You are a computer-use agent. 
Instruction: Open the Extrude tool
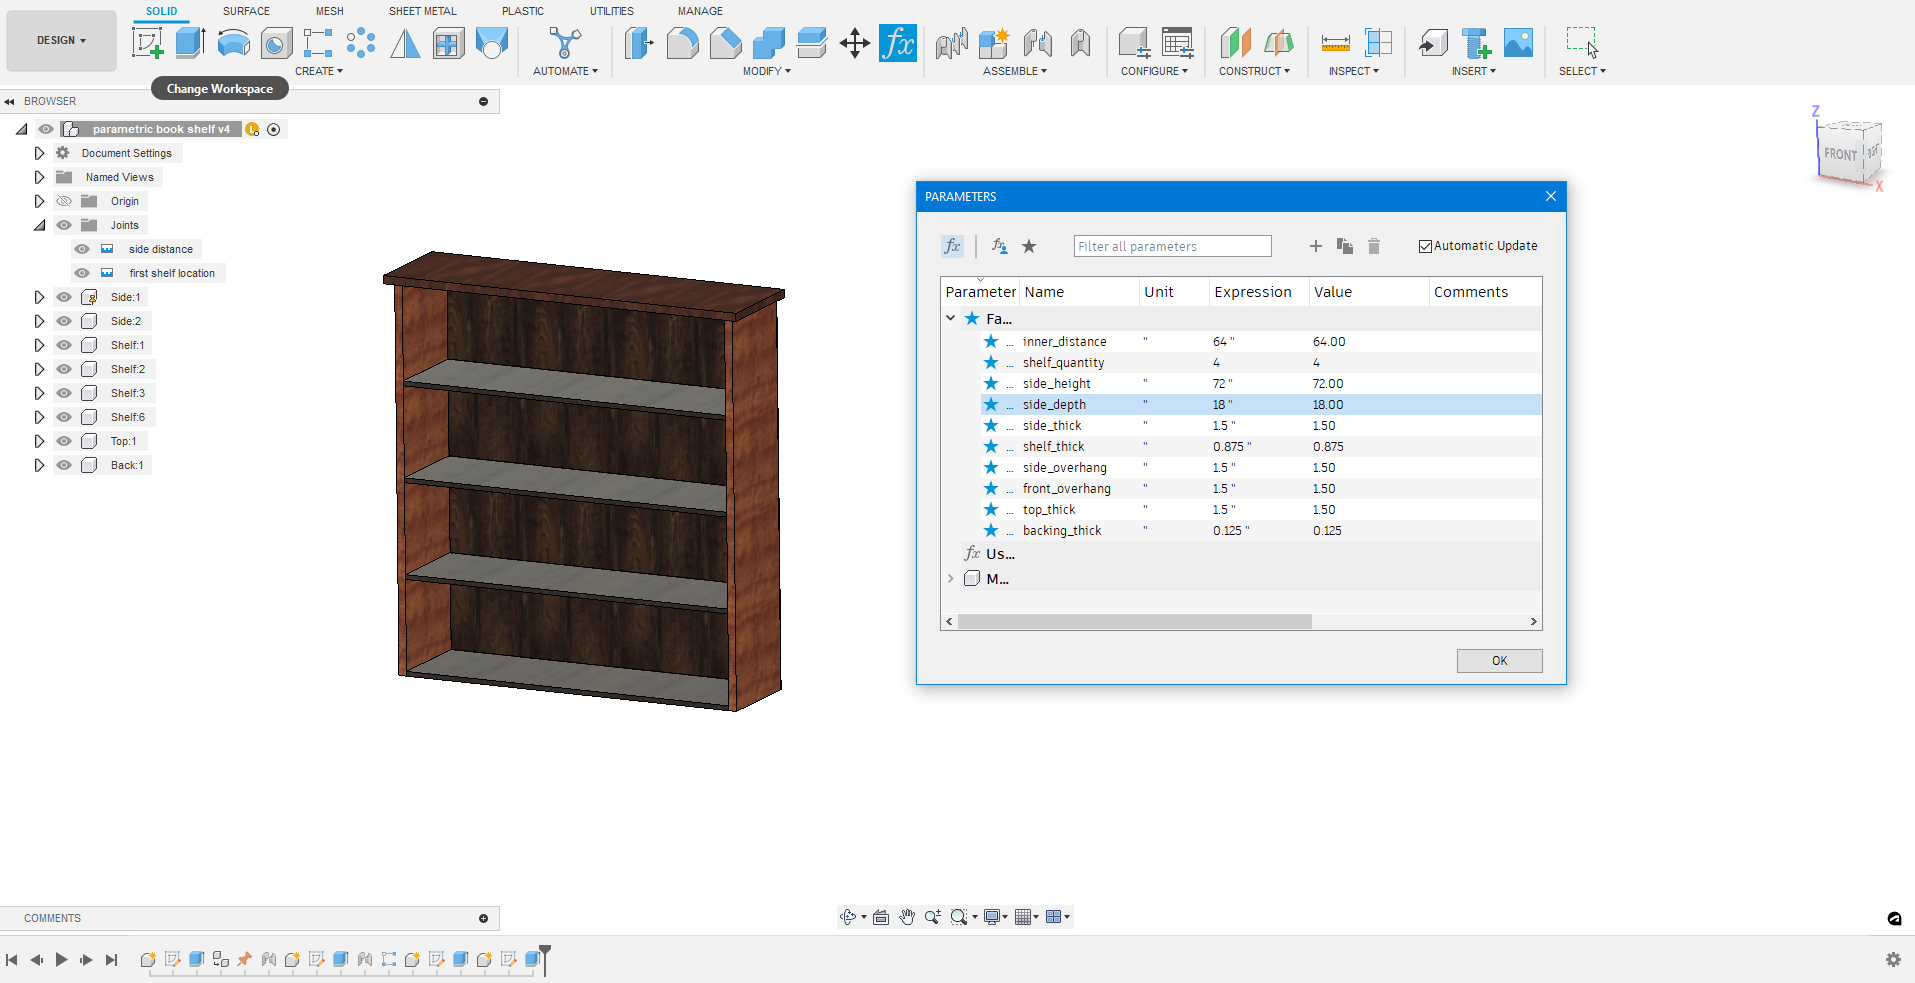[190, 42]
